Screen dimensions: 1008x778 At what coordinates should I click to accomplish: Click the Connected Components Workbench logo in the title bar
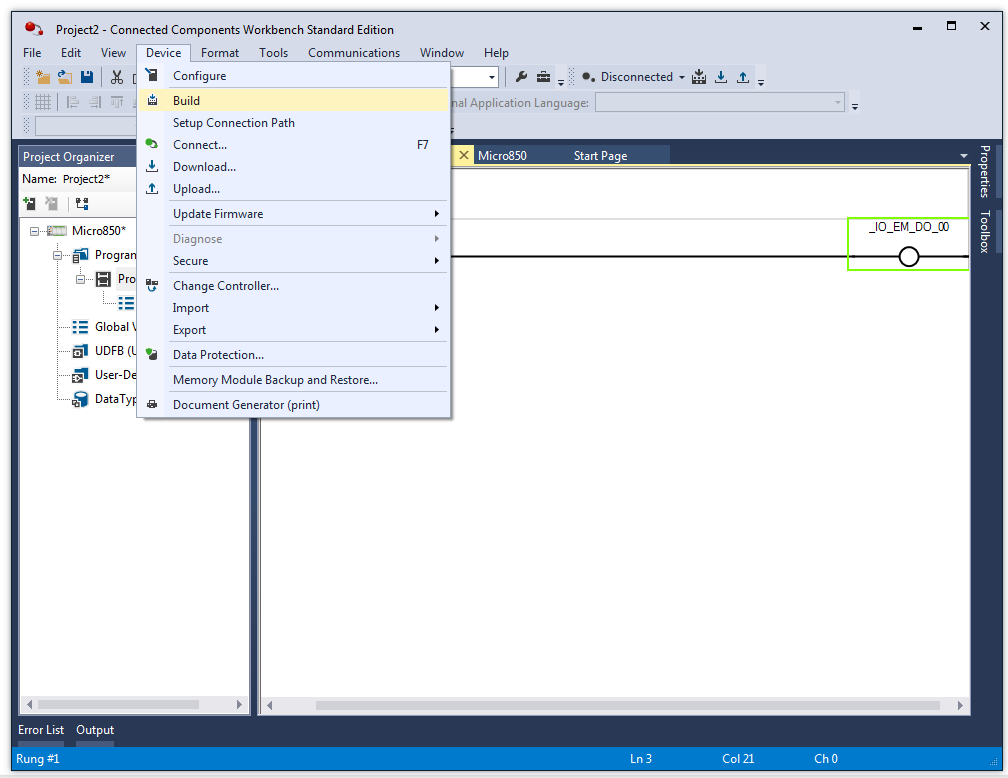click(33, 29)
